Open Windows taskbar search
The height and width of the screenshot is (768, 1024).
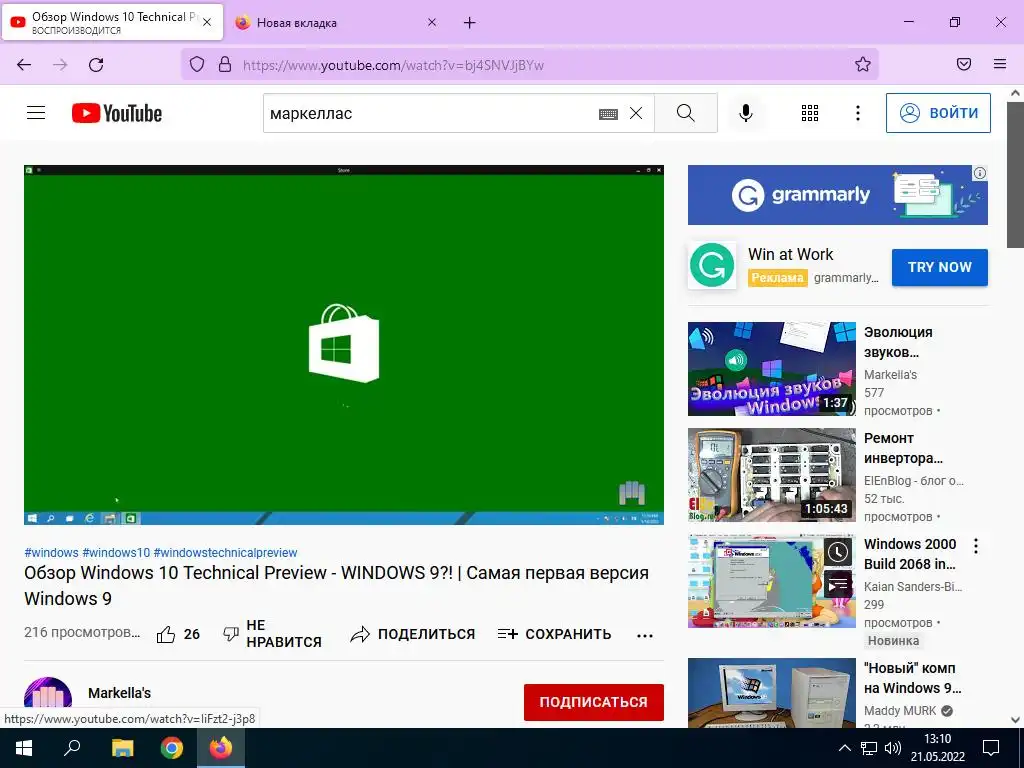click(72, 748)
